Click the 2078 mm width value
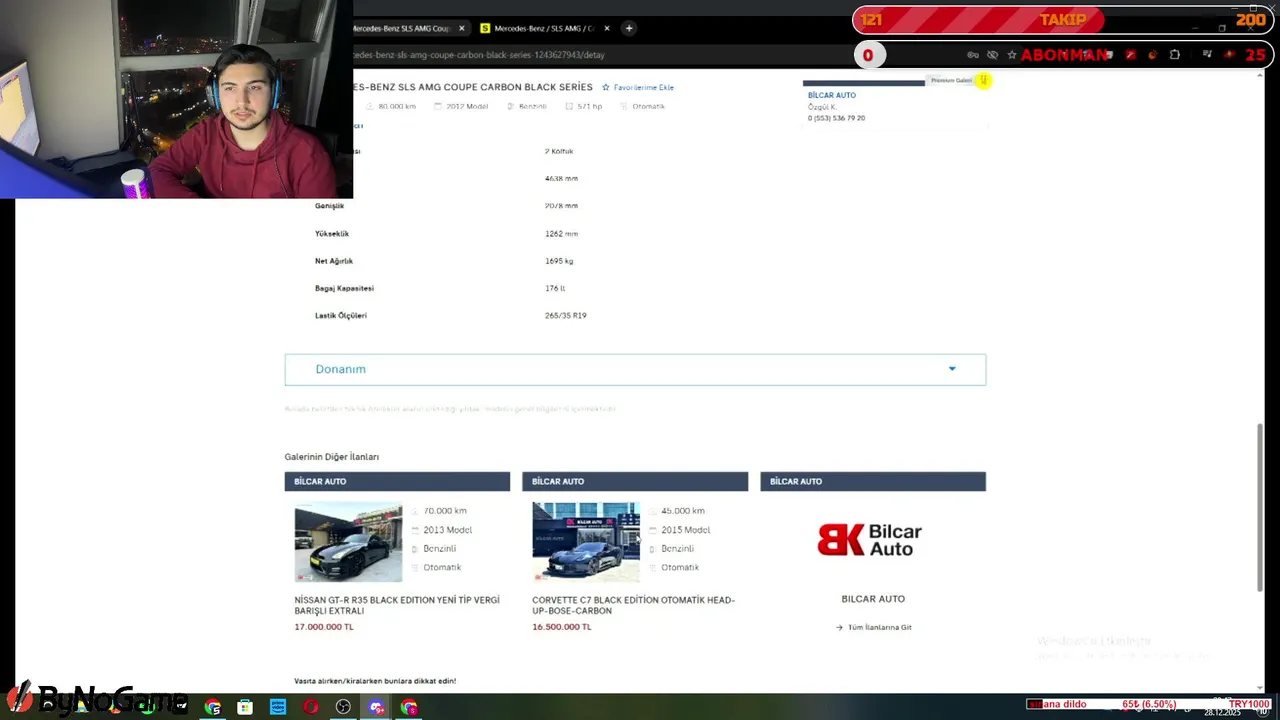This screenshot has width=1280, height=720. (x=562, y=206)
